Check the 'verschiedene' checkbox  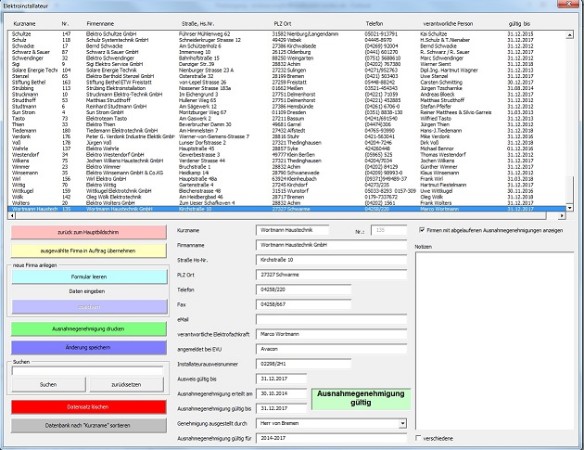418,438
